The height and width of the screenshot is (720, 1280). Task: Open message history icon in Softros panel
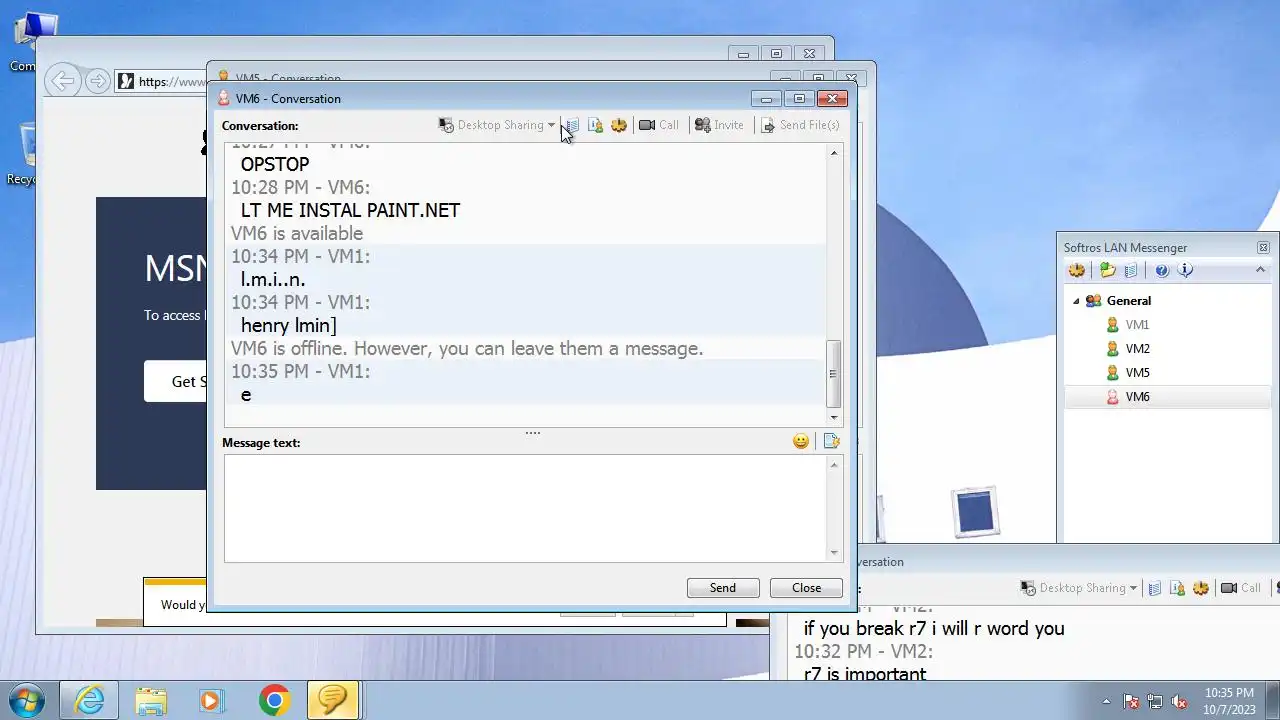tap(1131, 270)
